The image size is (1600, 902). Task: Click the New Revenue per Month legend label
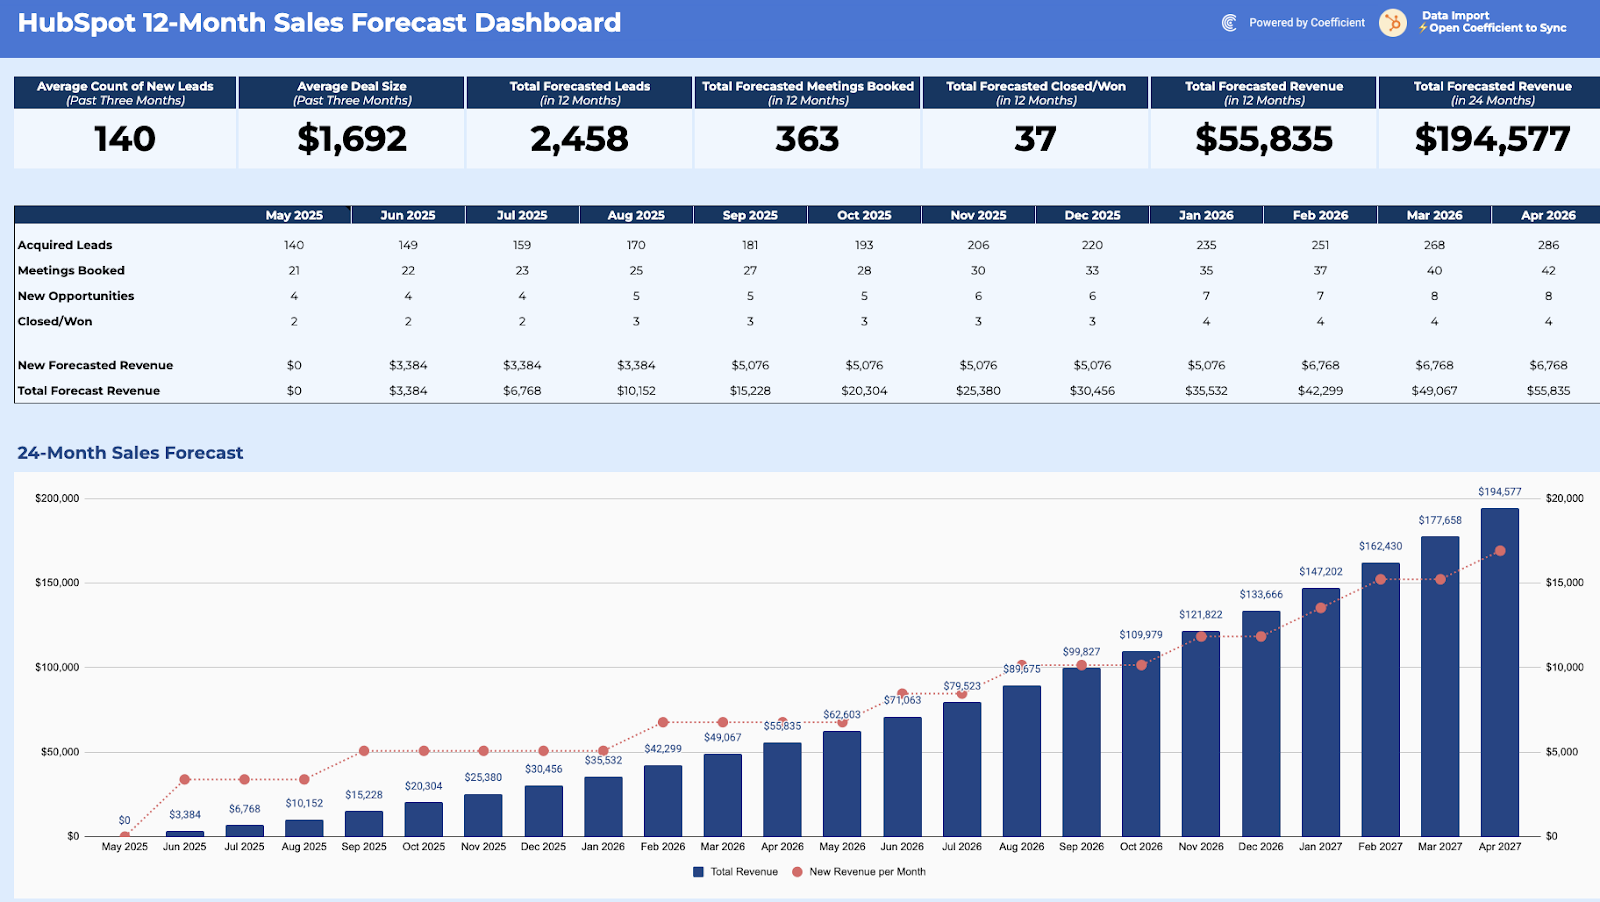(867, 872)
